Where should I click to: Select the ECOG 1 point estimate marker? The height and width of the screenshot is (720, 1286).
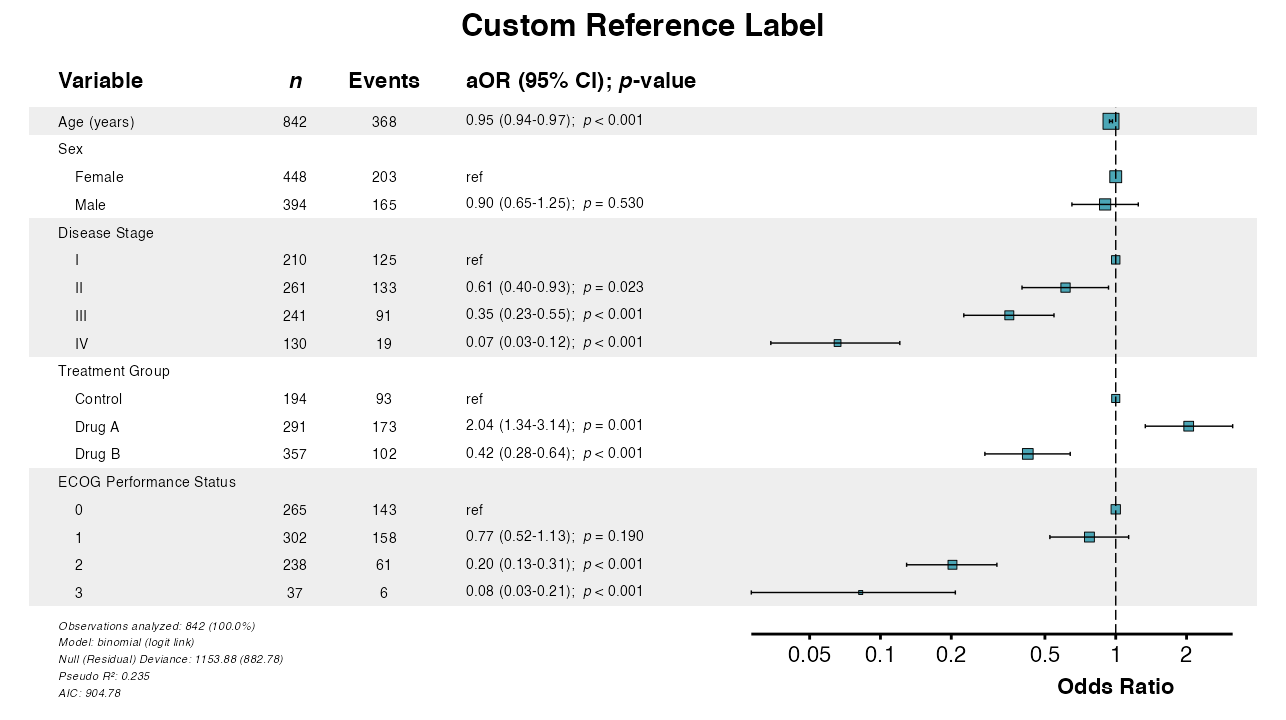pyautogui.click(x=1089, y=537)
